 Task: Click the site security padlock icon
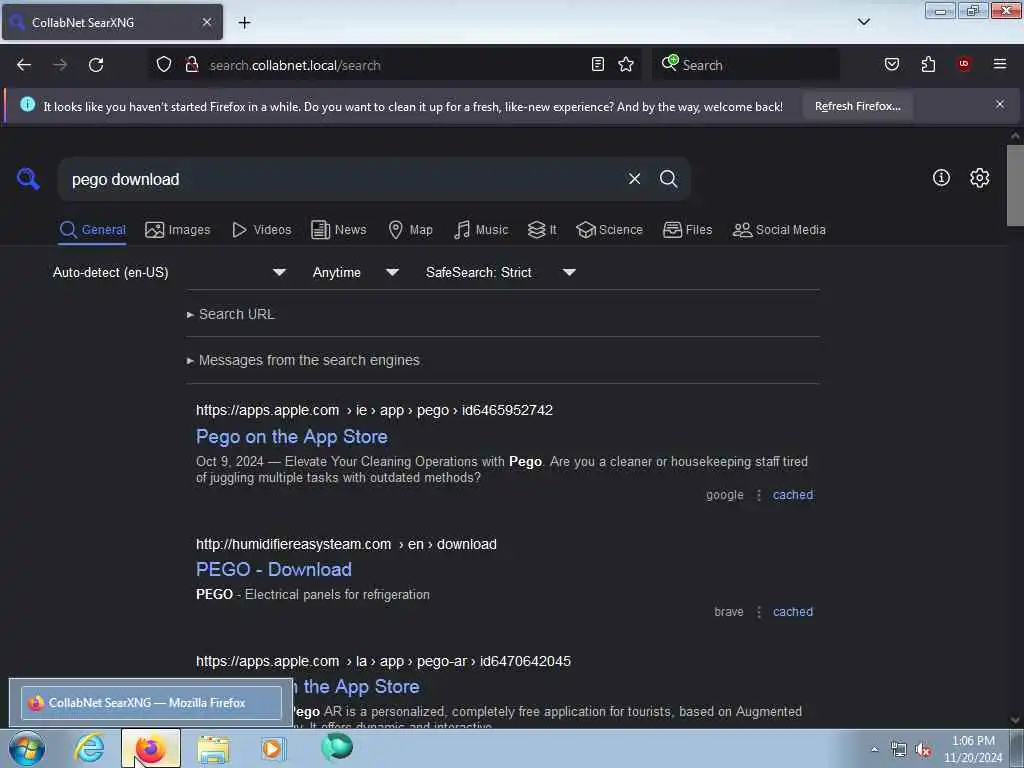click(191, 64)
